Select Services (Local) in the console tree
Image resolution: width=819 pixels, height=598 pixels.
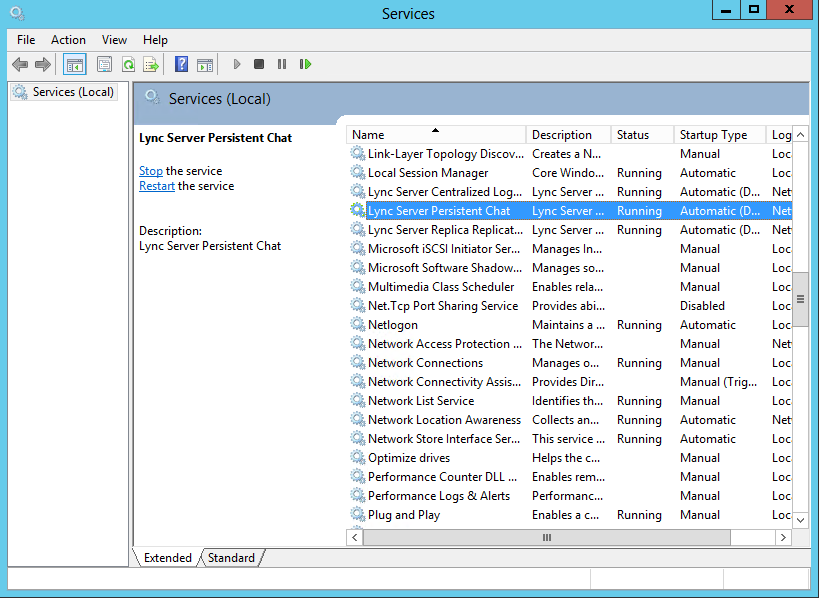point(64,92)
